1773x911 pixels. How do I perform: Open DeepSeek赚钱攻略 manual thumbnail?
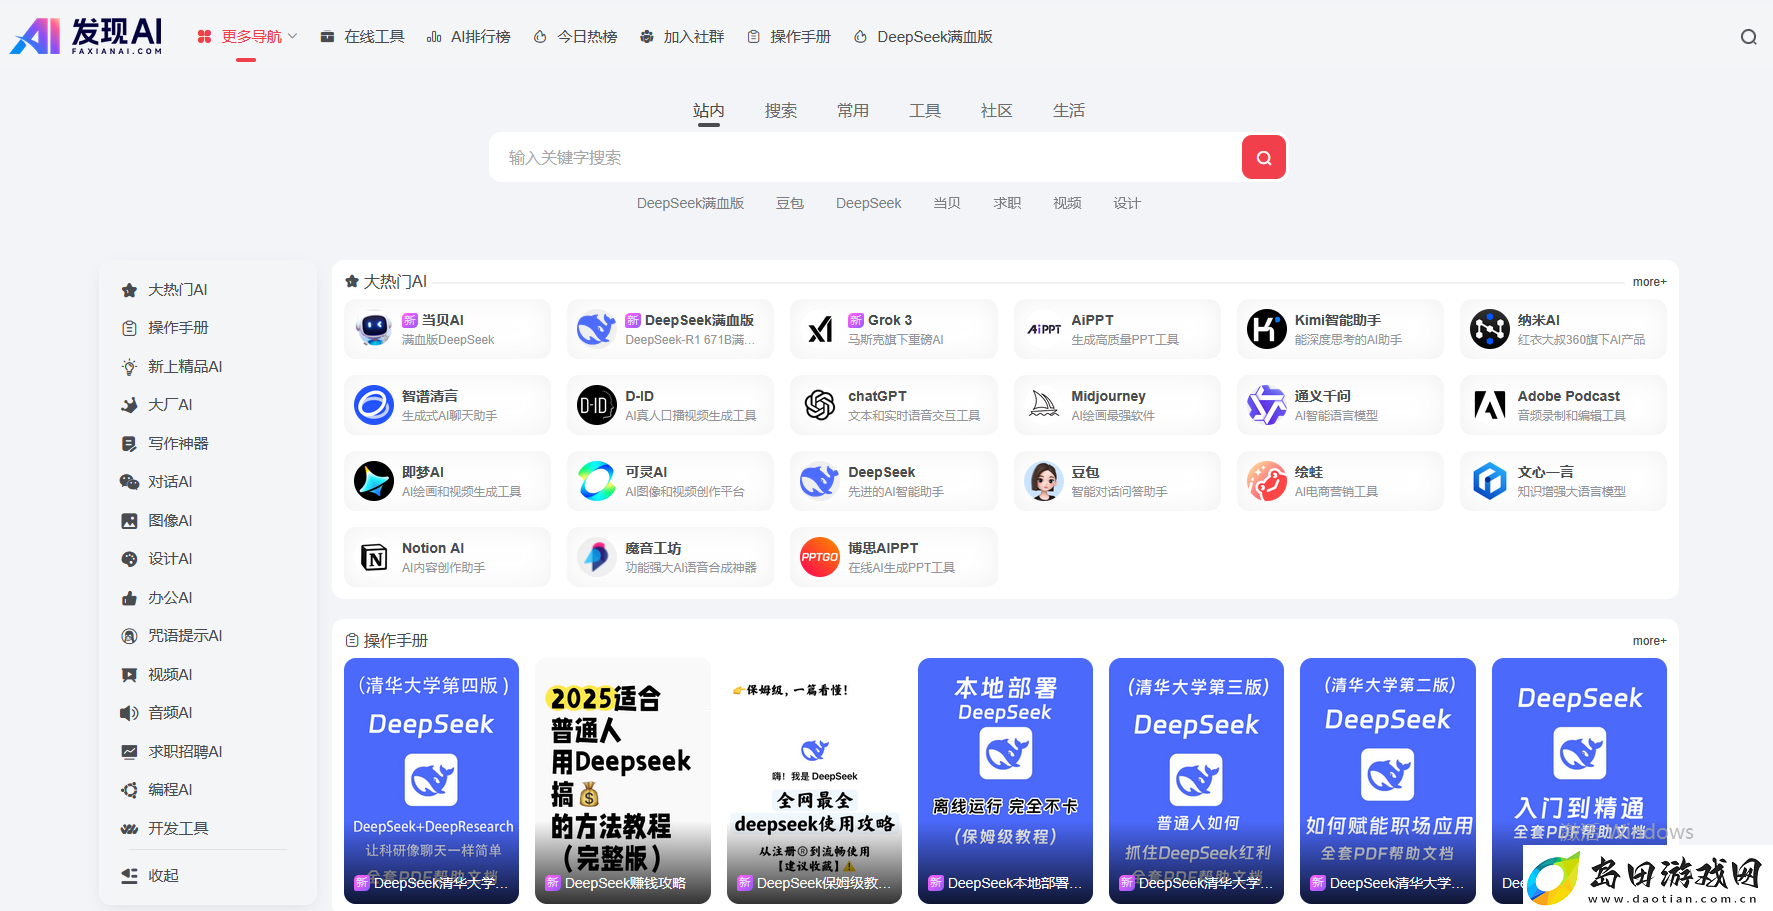tap(622, 781)
